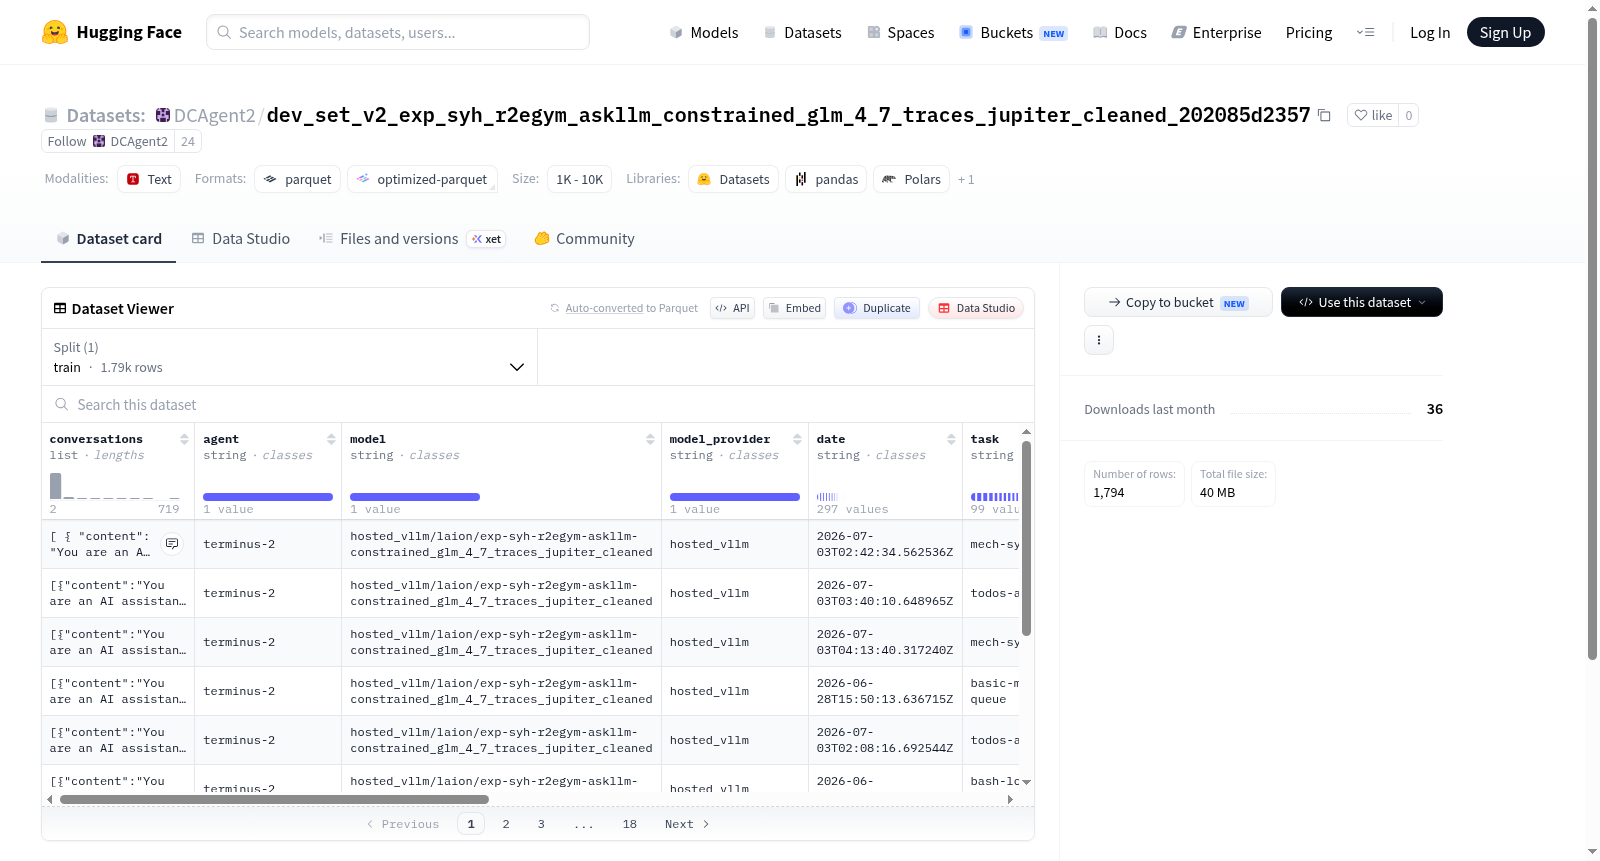This screenshot has width=1600, height=861.
Task: Open Files and versions tab
Action: 411,239
